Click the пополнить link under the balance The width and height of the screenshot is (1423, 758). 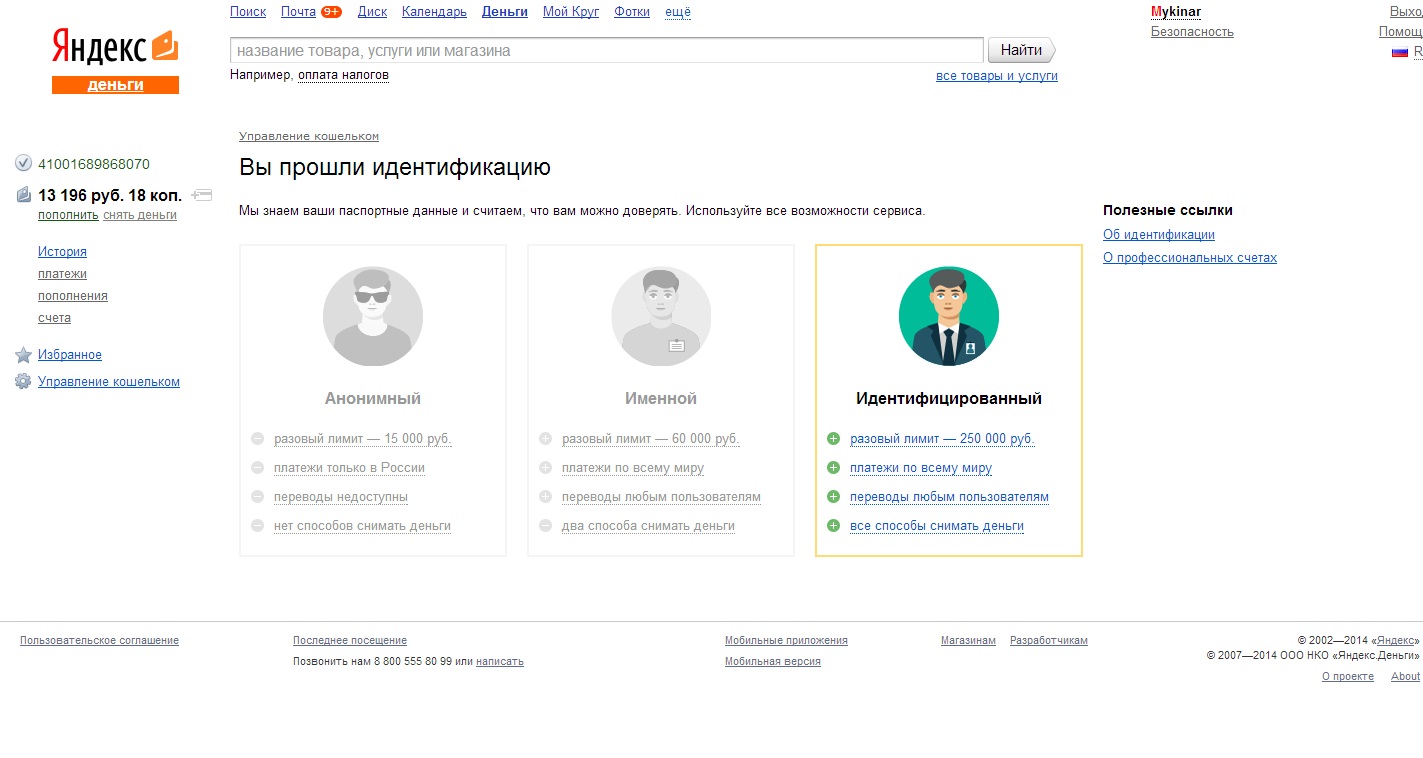pyautogui.click(x=68, y=215)
